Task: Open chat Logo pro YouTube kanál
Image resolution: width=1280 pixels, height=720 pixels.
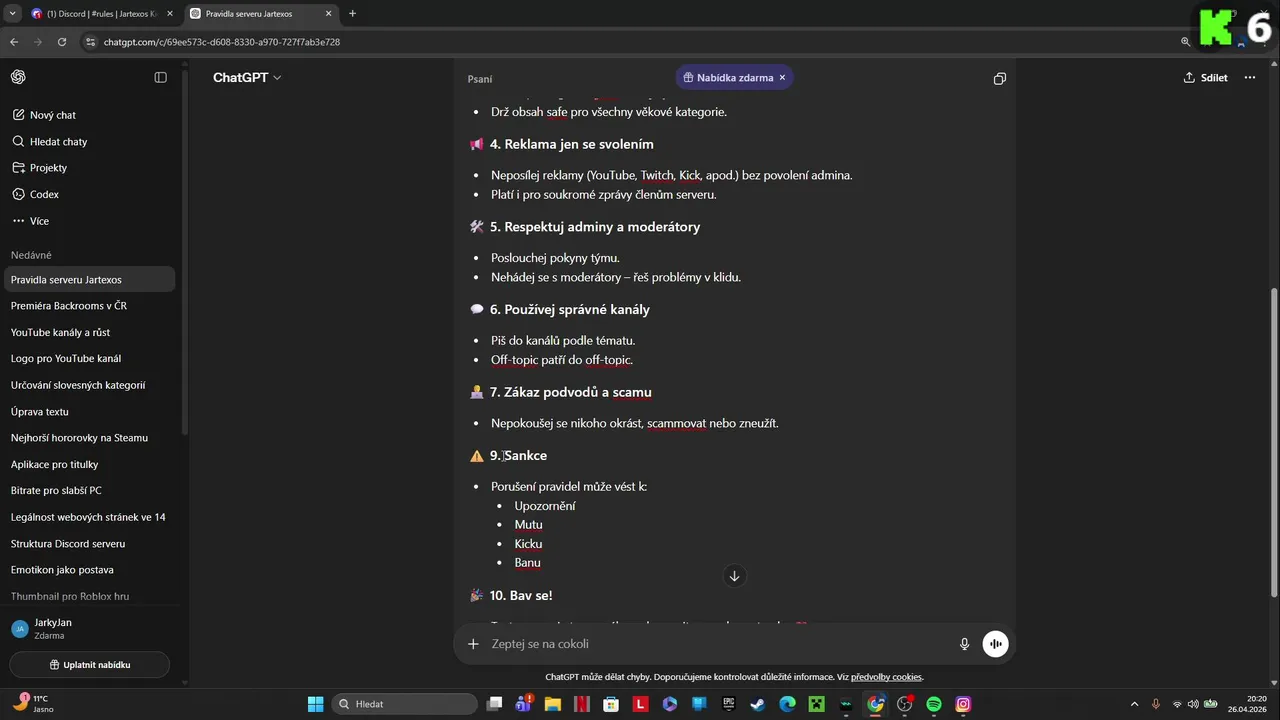Action: (90, 358)
